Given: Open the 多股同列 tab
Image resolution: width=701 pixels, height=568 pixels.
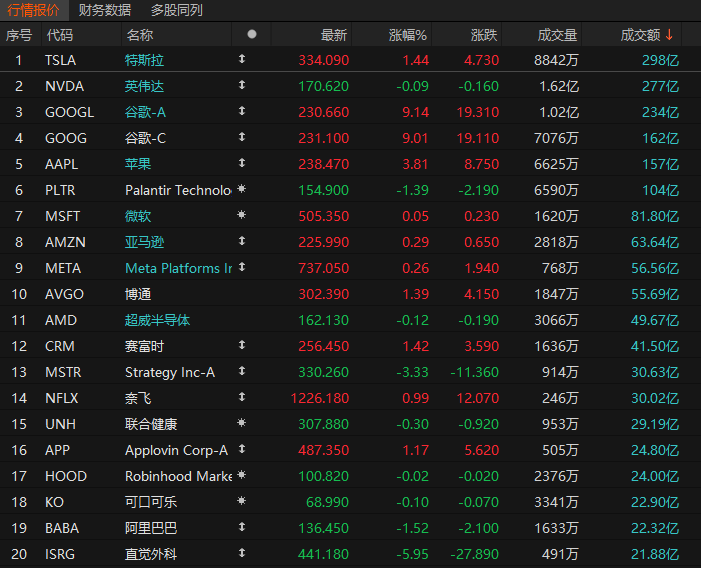Looking at the screenshot, I should click(x=177, y=10).
